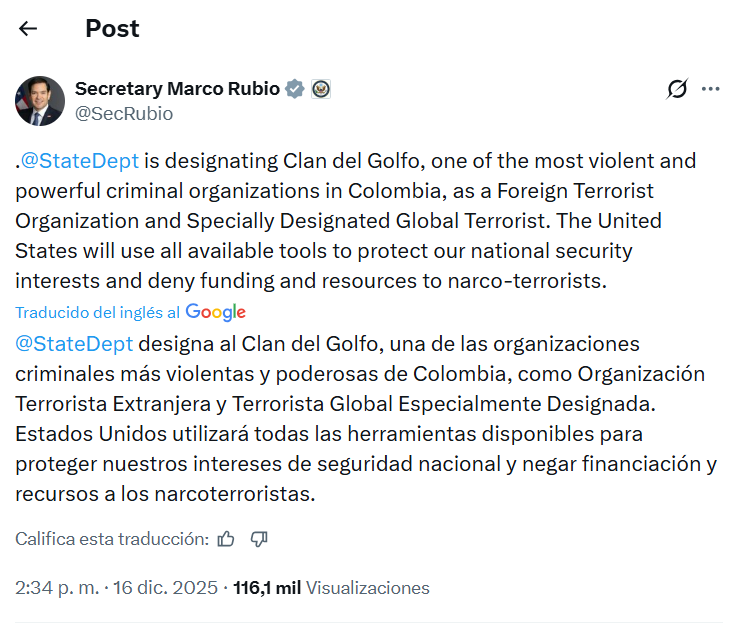Open the three-dot more options menu

pyautogui.click(x=710, y=89)
